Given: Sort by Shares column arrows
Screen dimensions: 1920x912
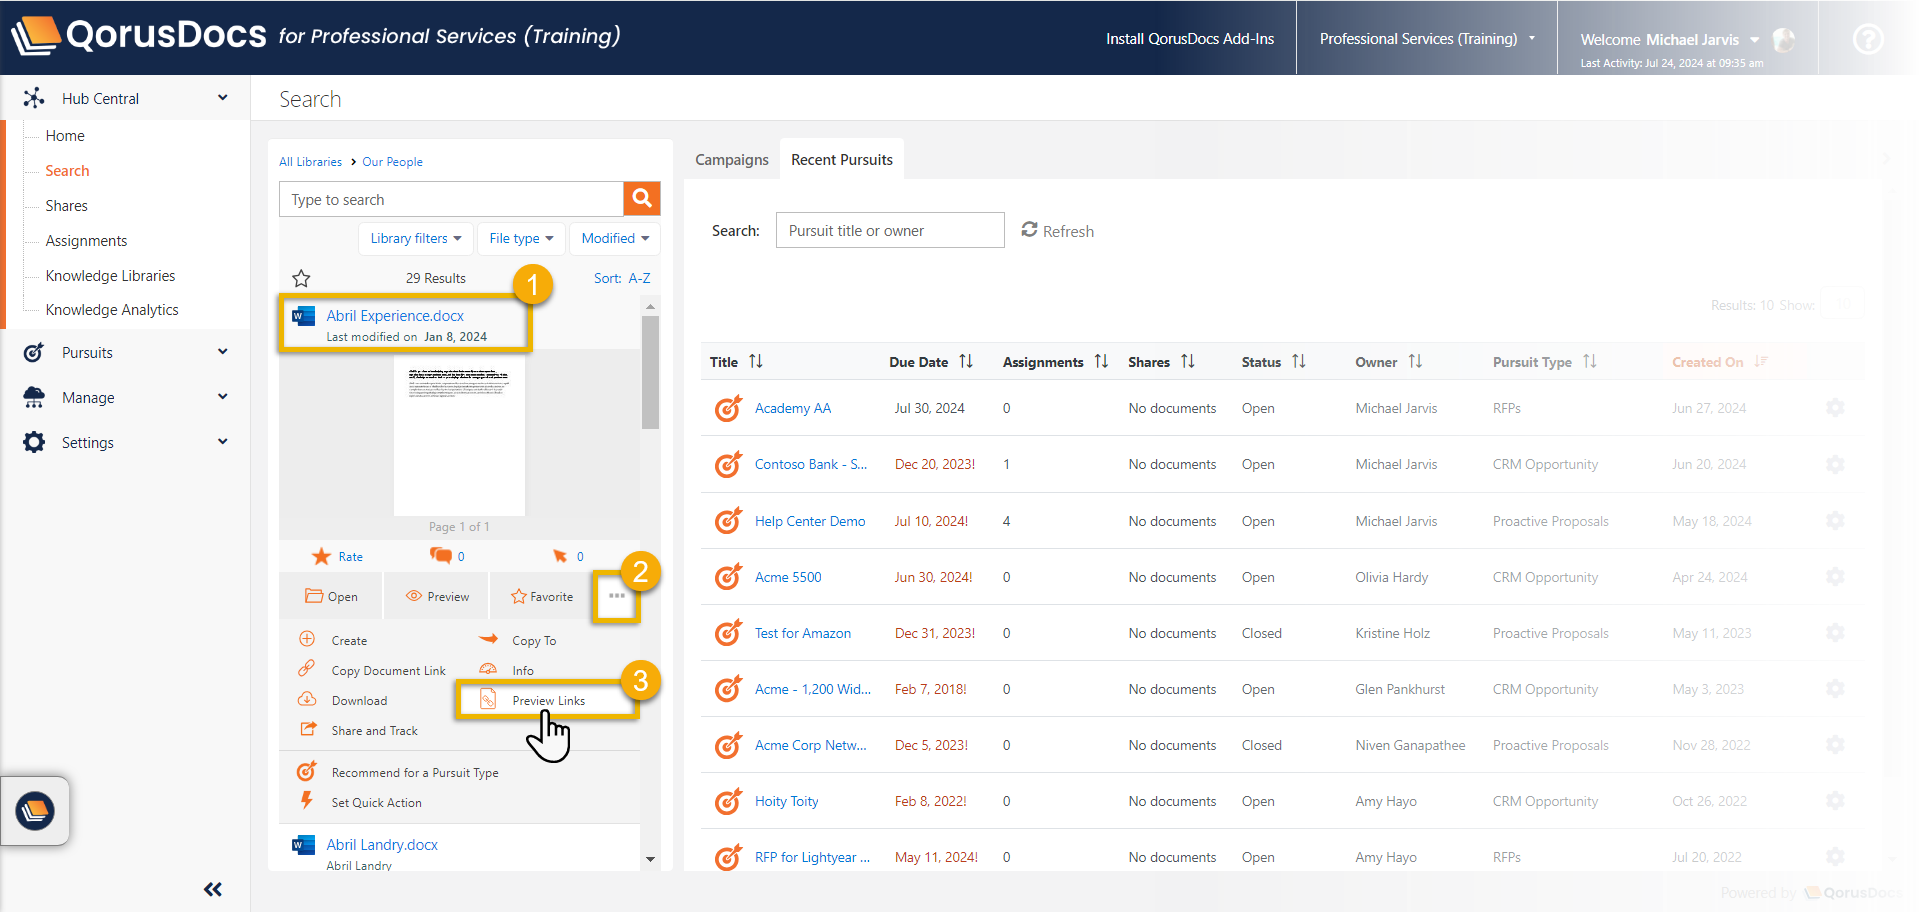Looking at the screenshot, I should (x=1187, y=361).
